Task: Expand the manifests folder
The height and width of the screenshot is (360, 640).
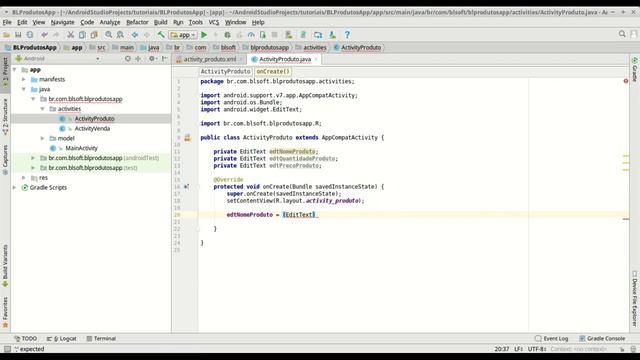Action: [24, 80]
